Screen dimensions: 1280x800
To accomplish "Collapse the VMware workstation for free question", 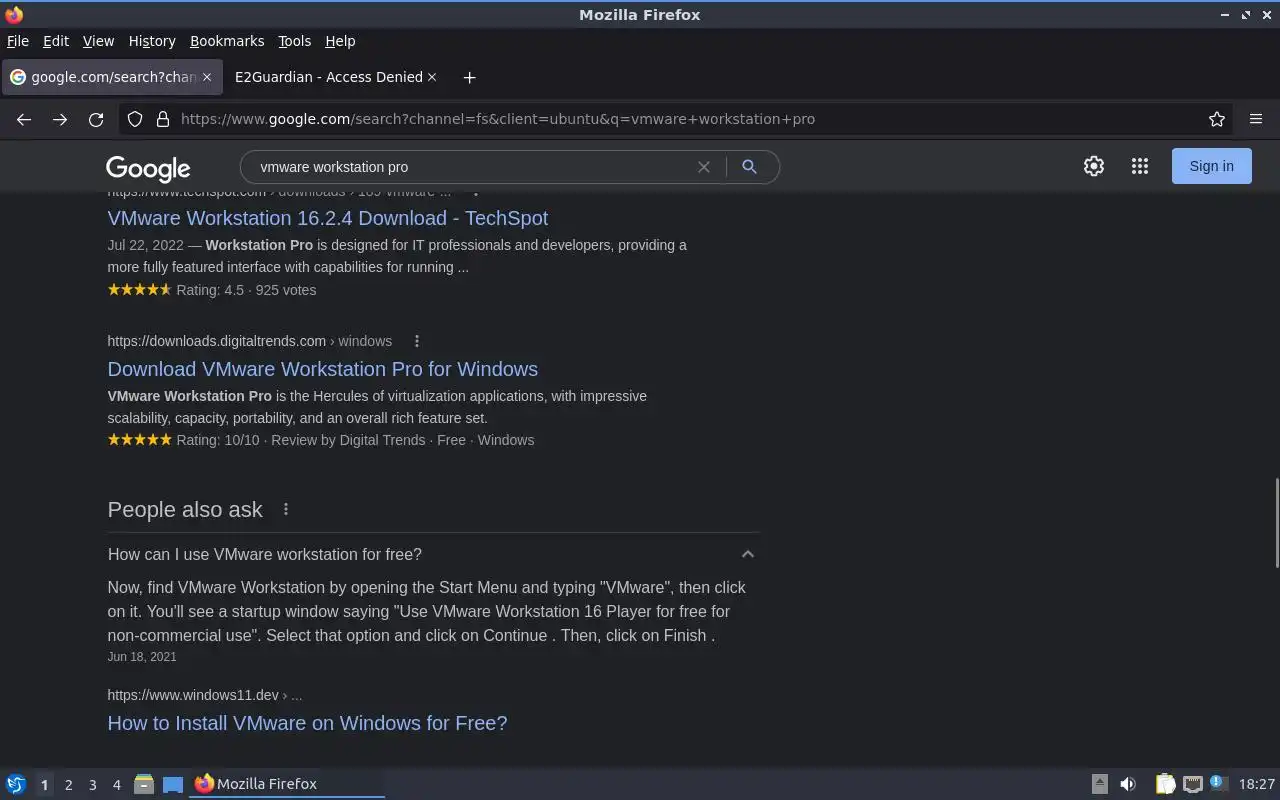I will (x=747, y=554).
